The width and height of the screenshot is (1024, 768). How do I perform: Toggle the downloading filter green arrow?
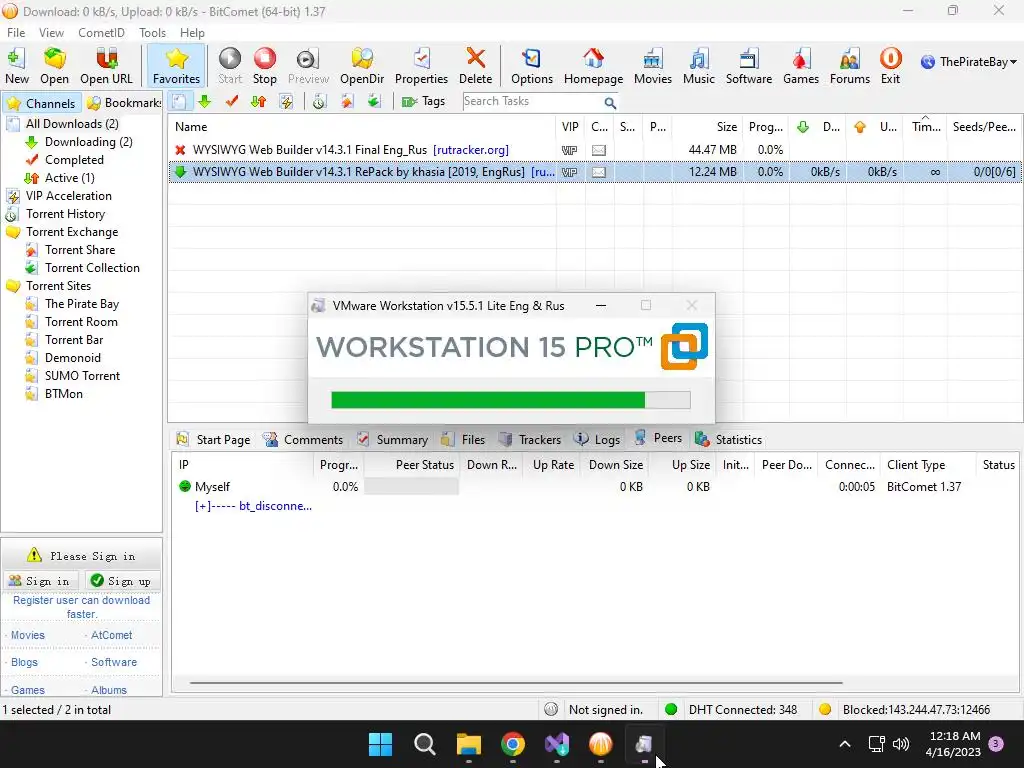click(x=204, y=102)
